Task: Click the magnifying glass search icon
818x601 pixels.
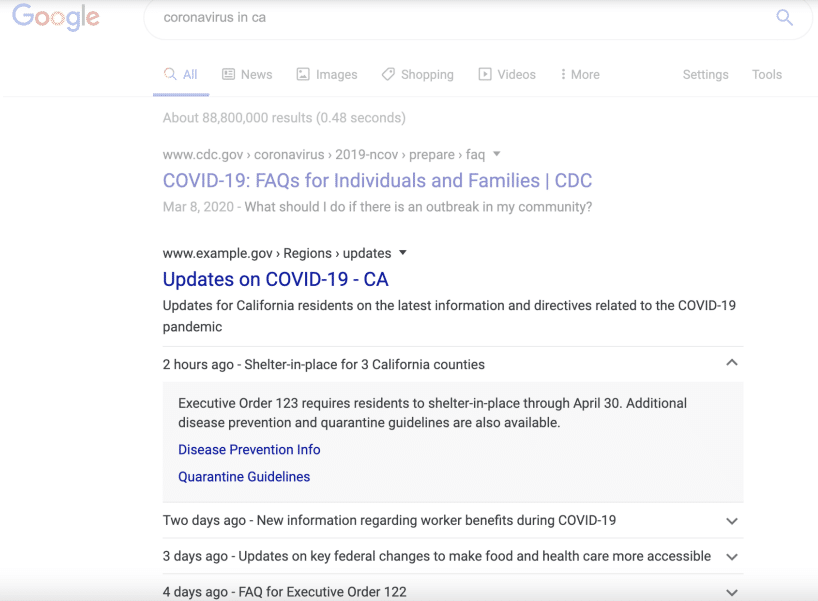Action: point(785,17)
